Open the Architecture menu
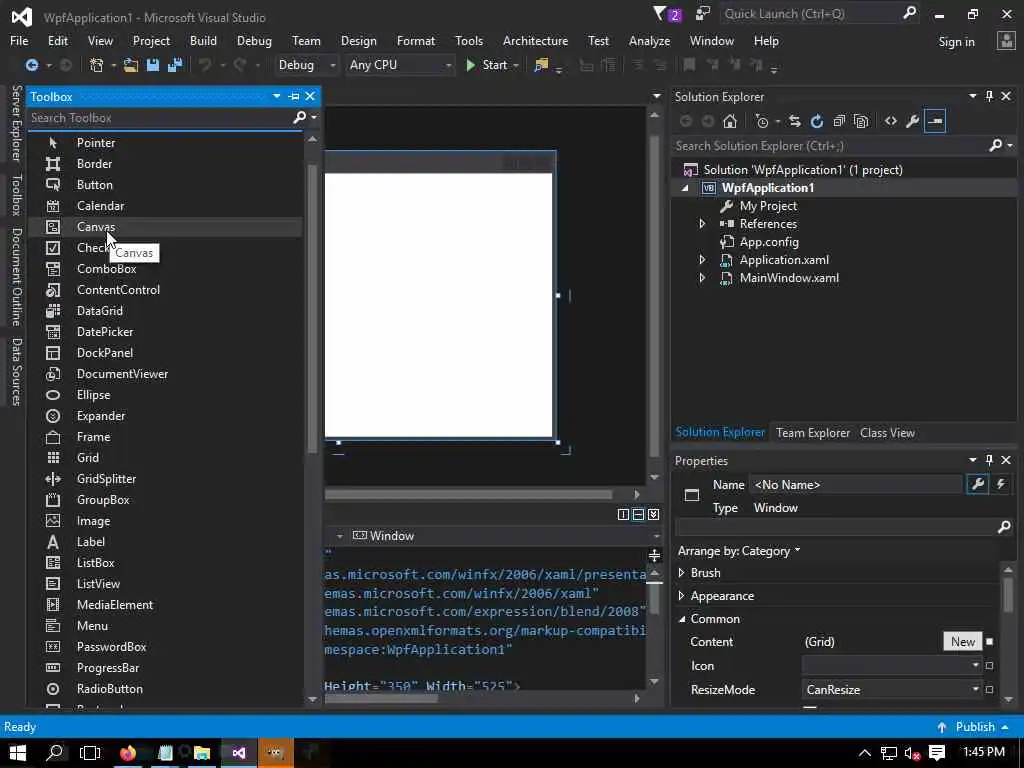The width and height of the screenshot is (1024, 768). (x=535, y=40)
